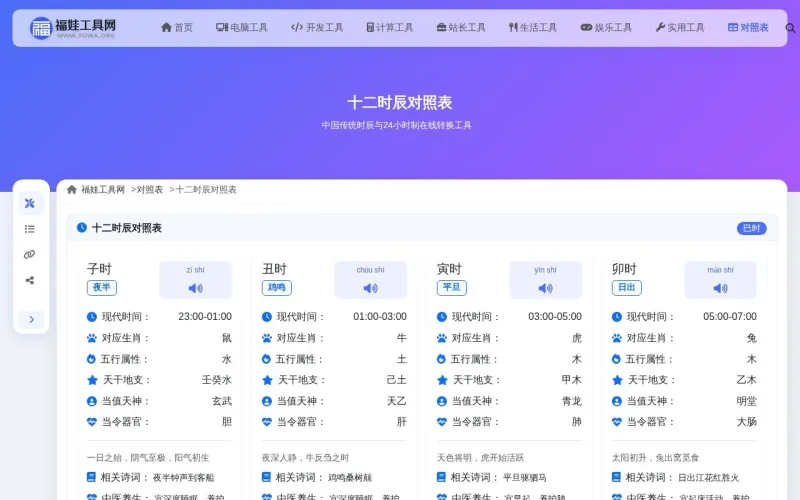Click the person icon in 子时 当值天神 row

coord(92,402)
